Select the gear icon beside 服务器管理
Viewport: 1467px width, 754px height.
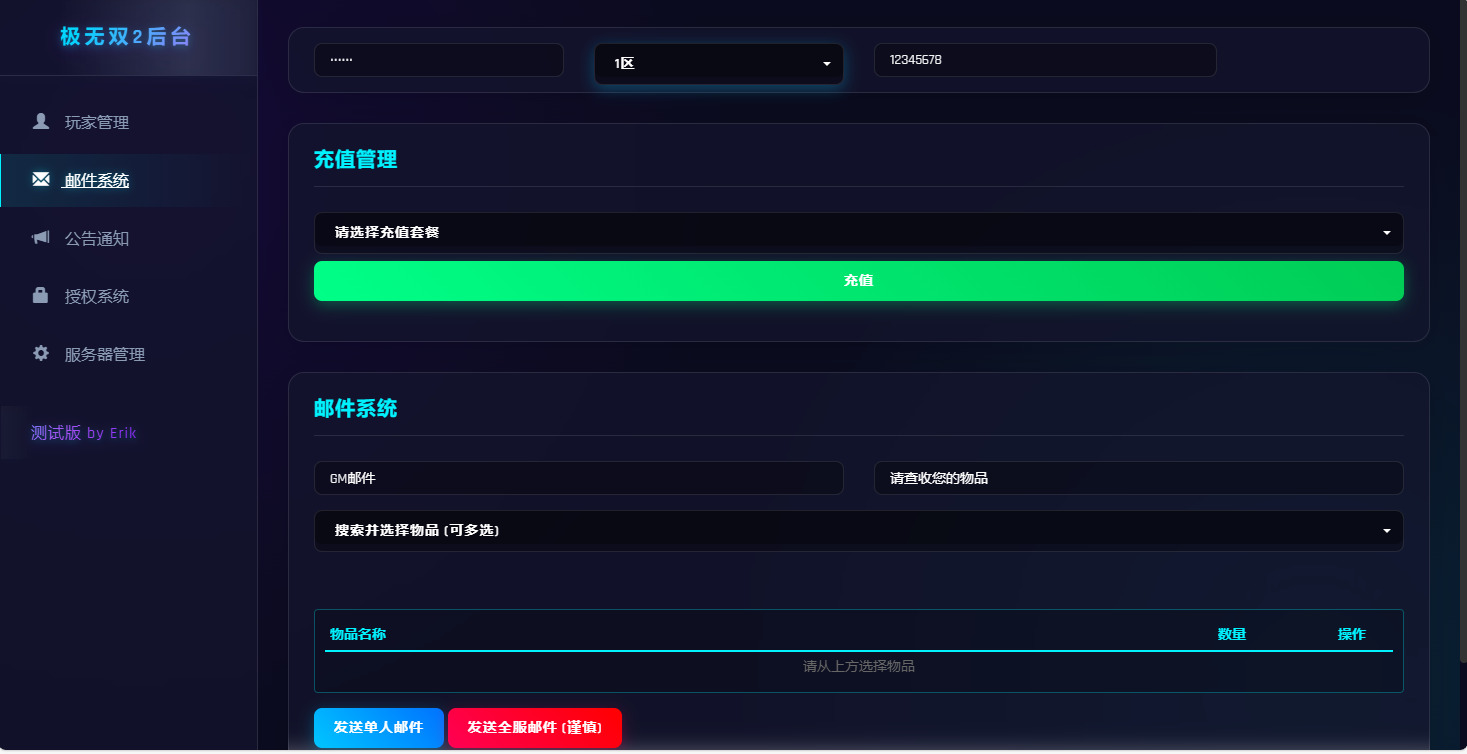point(40,354)
